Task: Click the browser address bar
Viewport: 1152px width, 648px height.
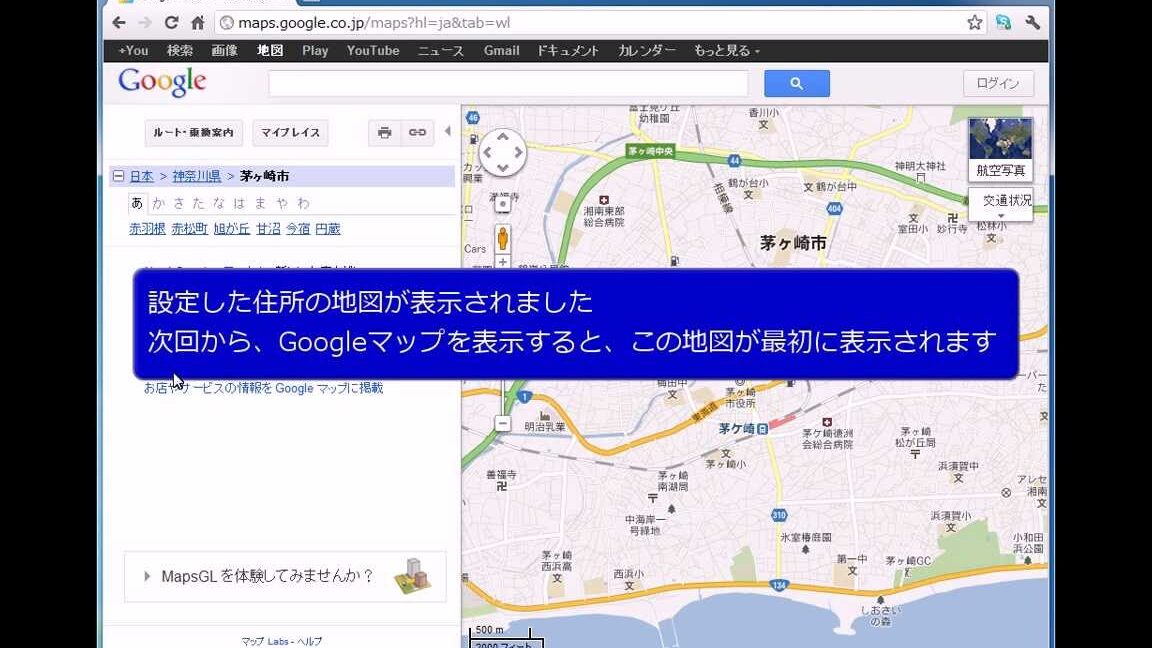Action: tap(588, 23)
